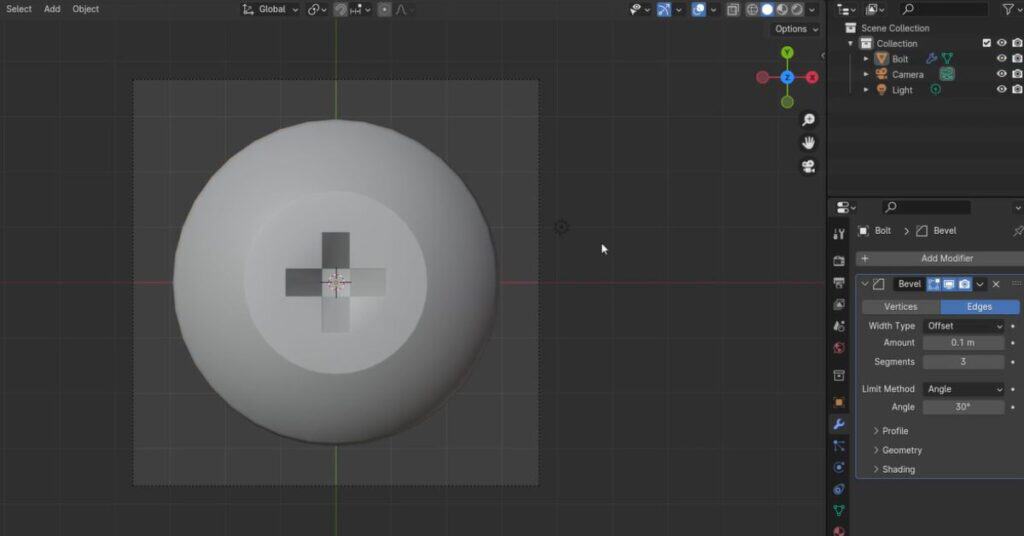Click the zoom view magnifier icon
1024x536 pixels.
tap(808, 120)
